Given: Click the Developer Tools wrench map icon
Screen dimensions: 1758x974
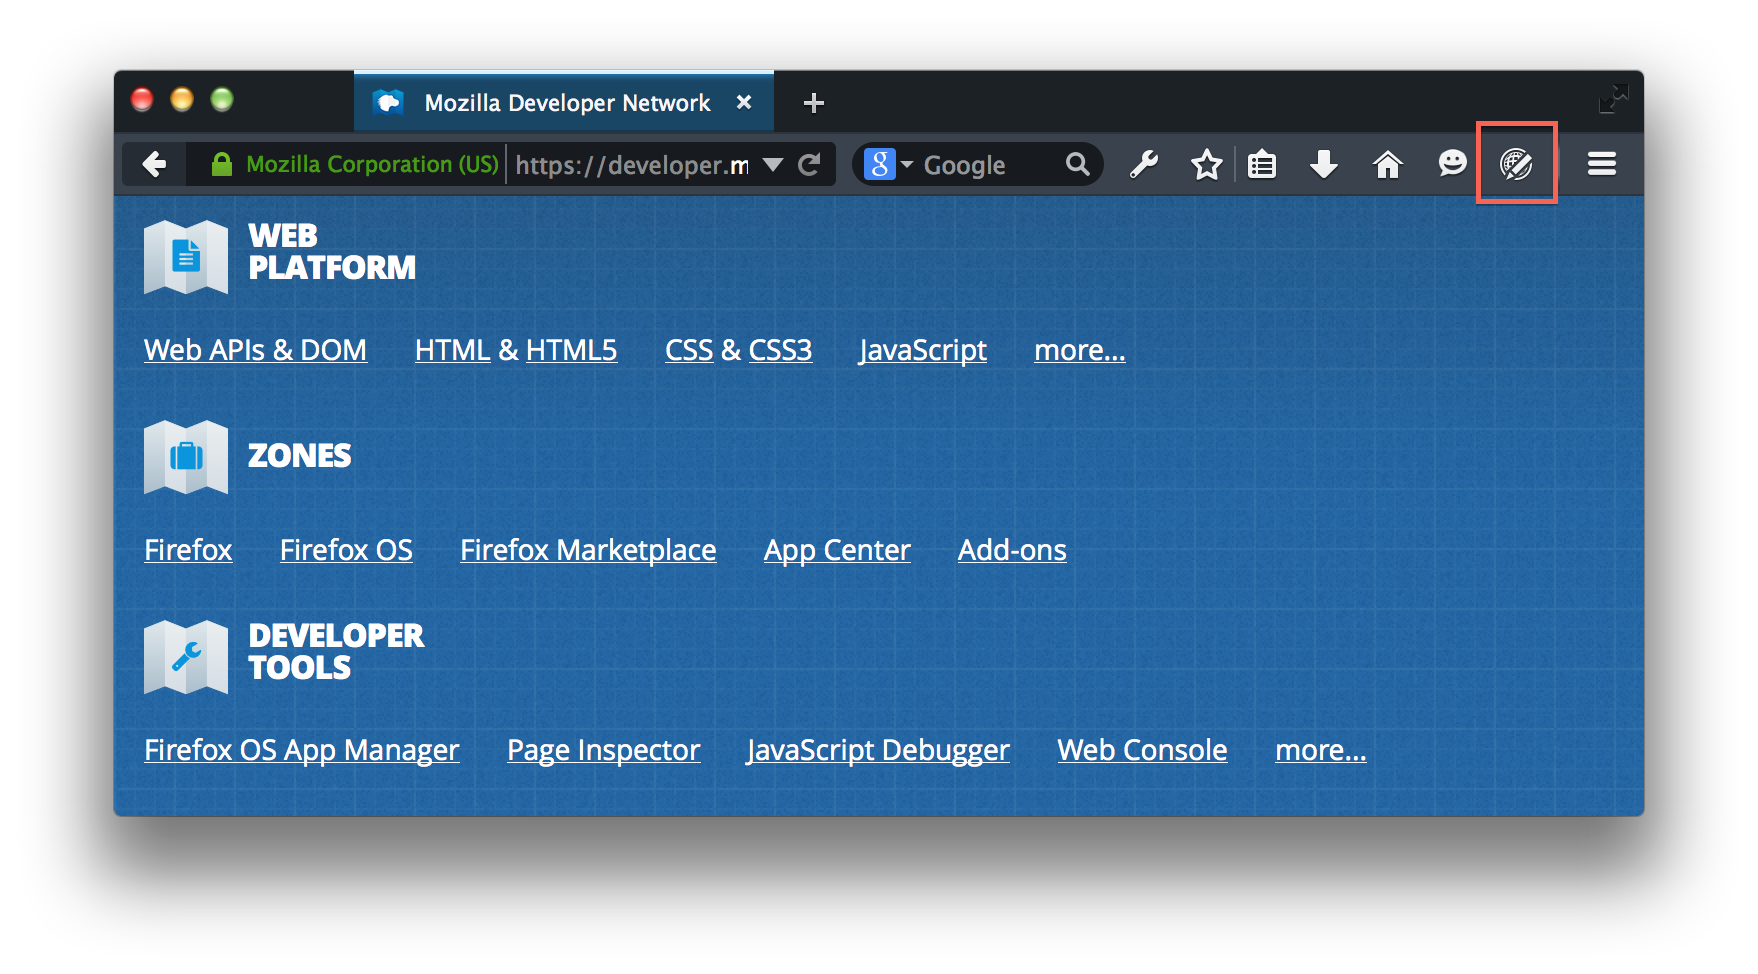Looking at the screenshot, I should click(x=186, y=657).
